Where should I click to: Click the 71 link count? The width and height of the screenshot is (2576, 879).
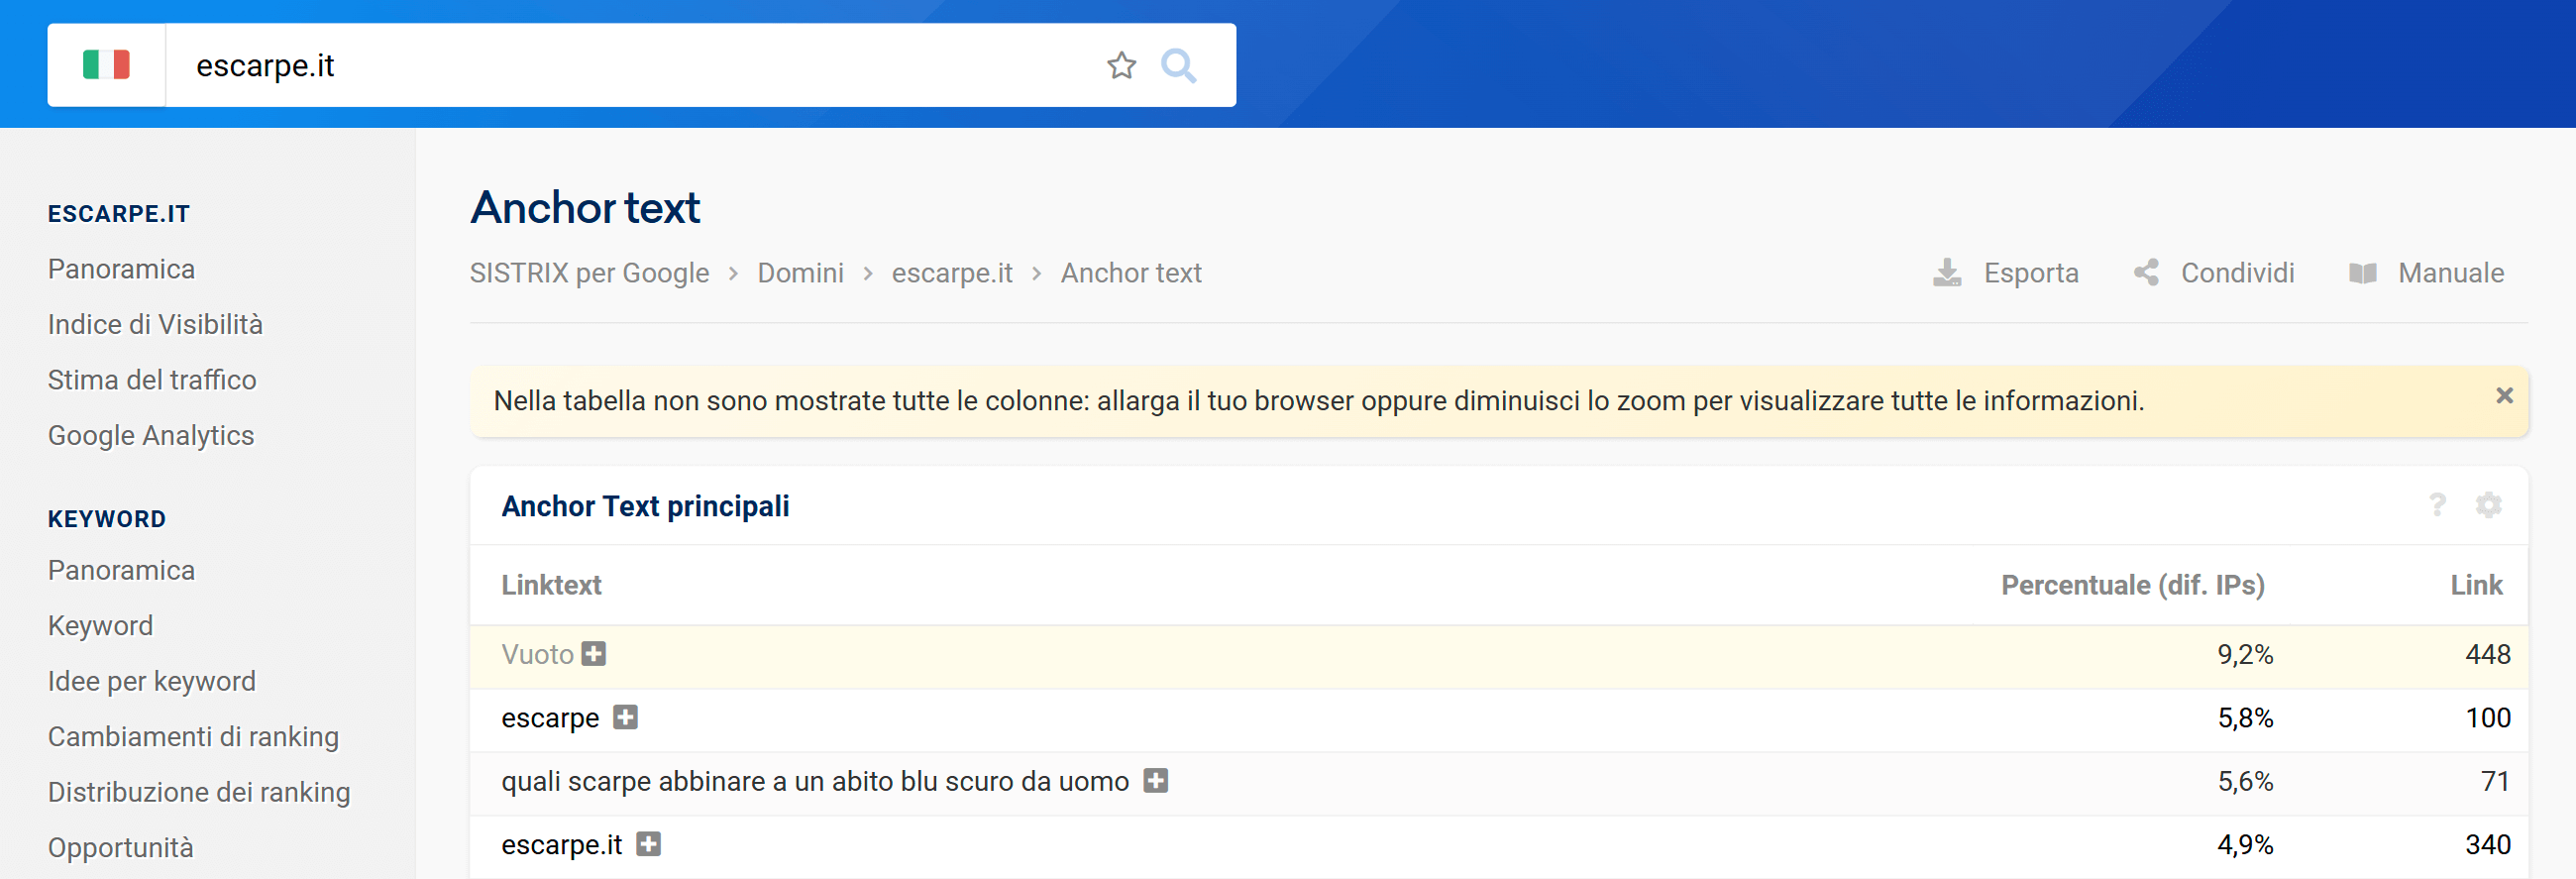(x=2496, y=781)
